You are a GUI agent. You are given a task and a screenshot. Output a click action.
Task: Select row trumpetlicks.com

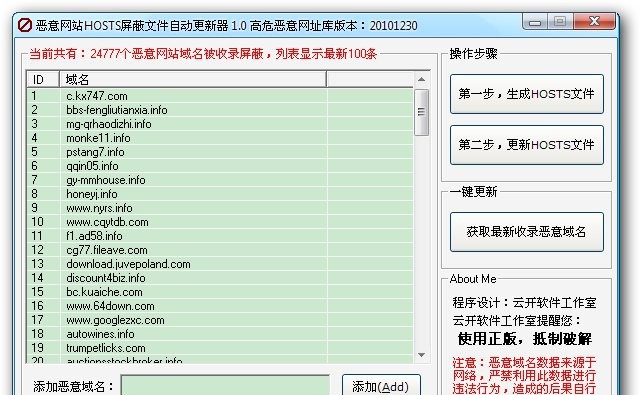click(x=220, y=348)
